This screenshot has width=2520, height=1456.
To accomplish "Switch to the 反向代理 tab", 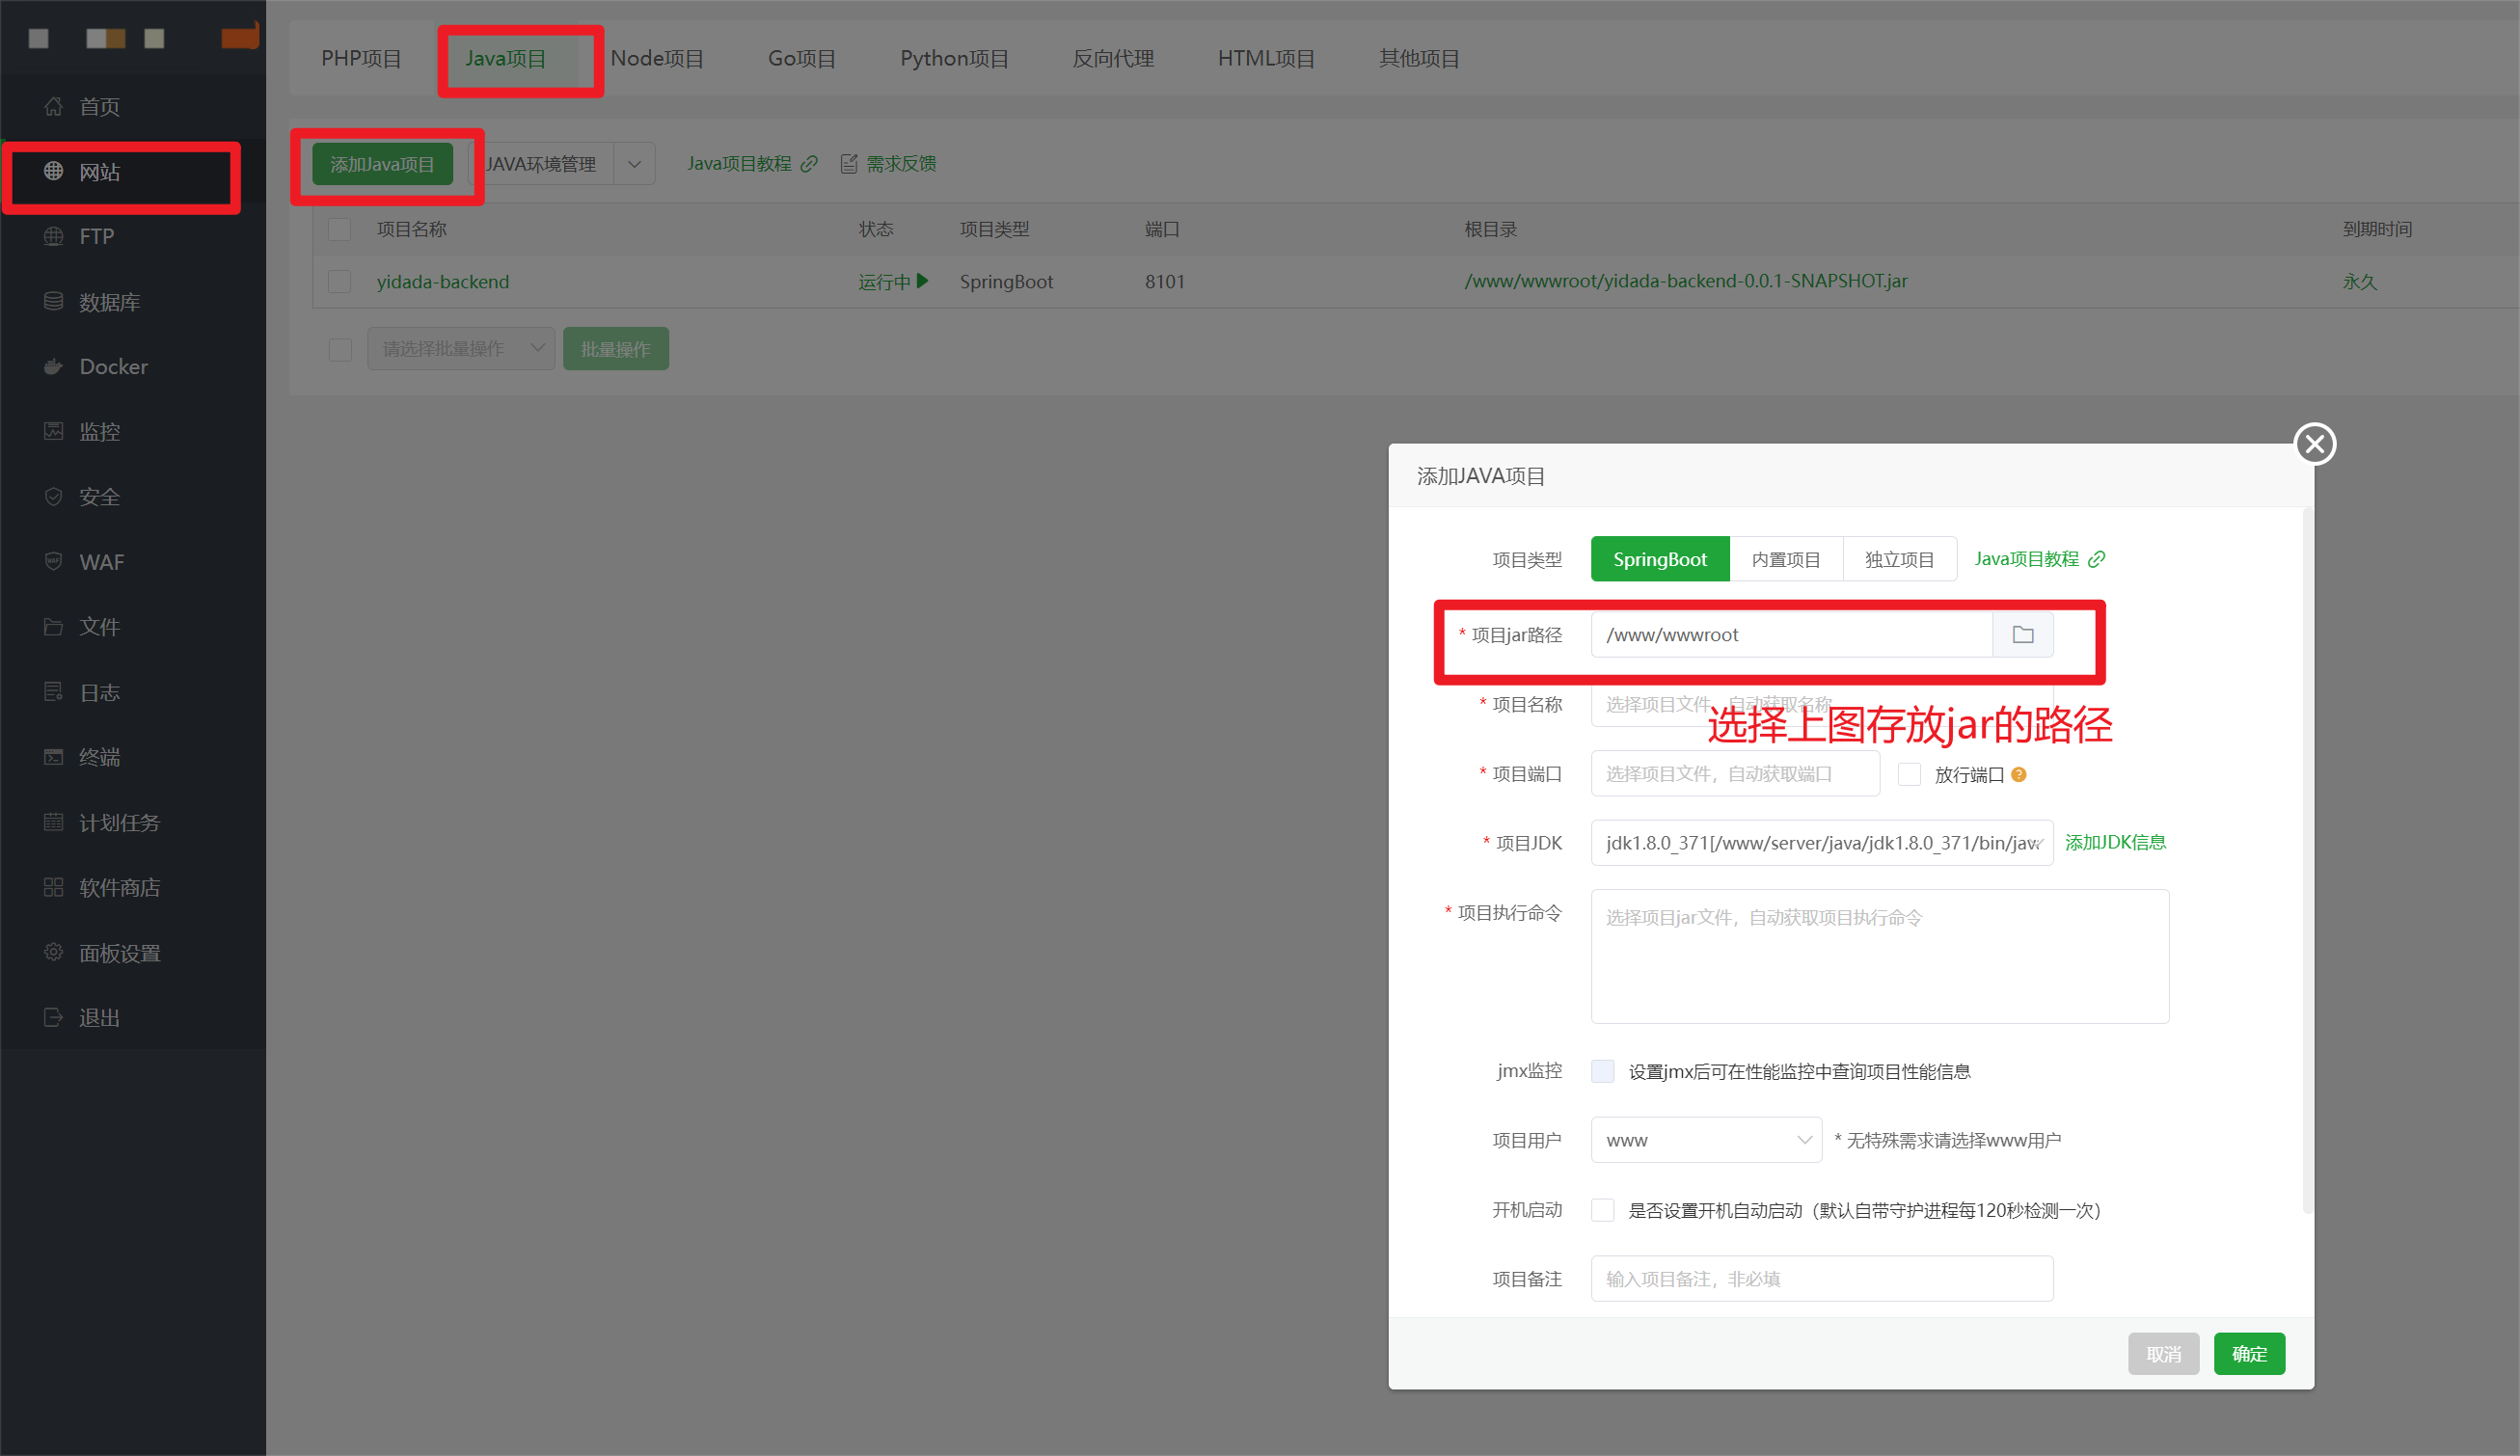I will tap(1113, 59).
